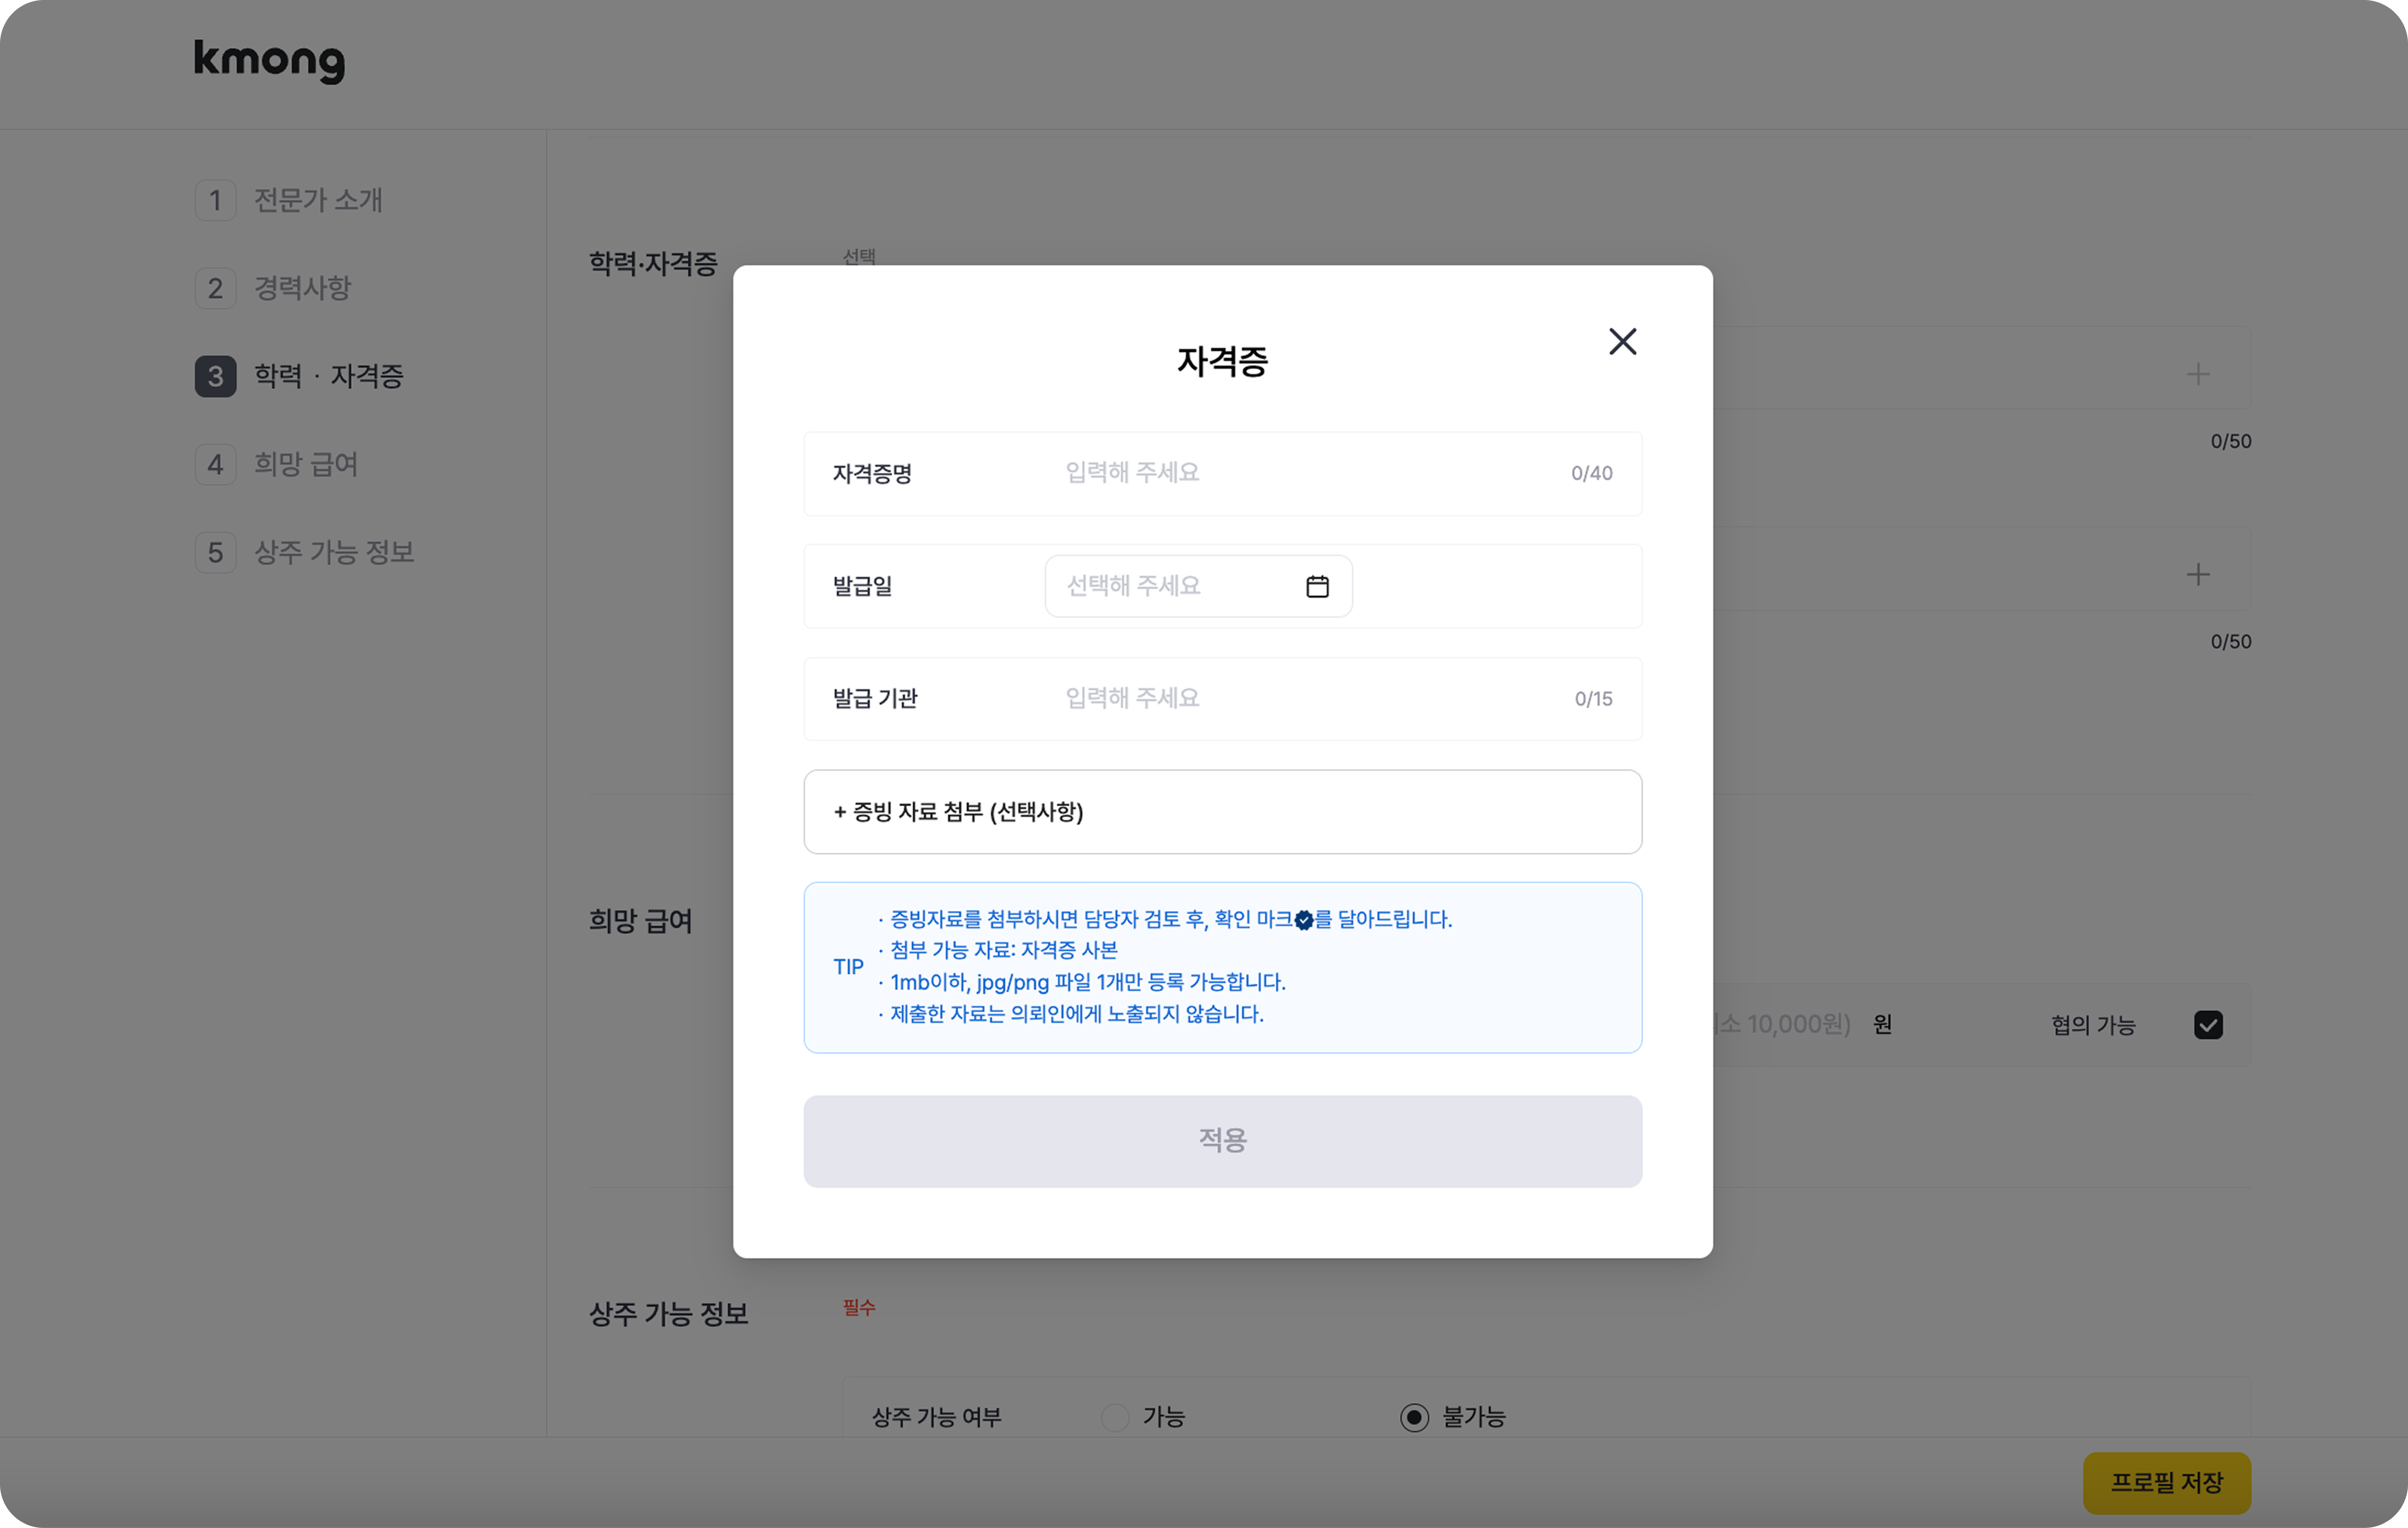Click step number 1 badge in the sidebar
The image size is (2408, 1528).
[x=215, y=200]
